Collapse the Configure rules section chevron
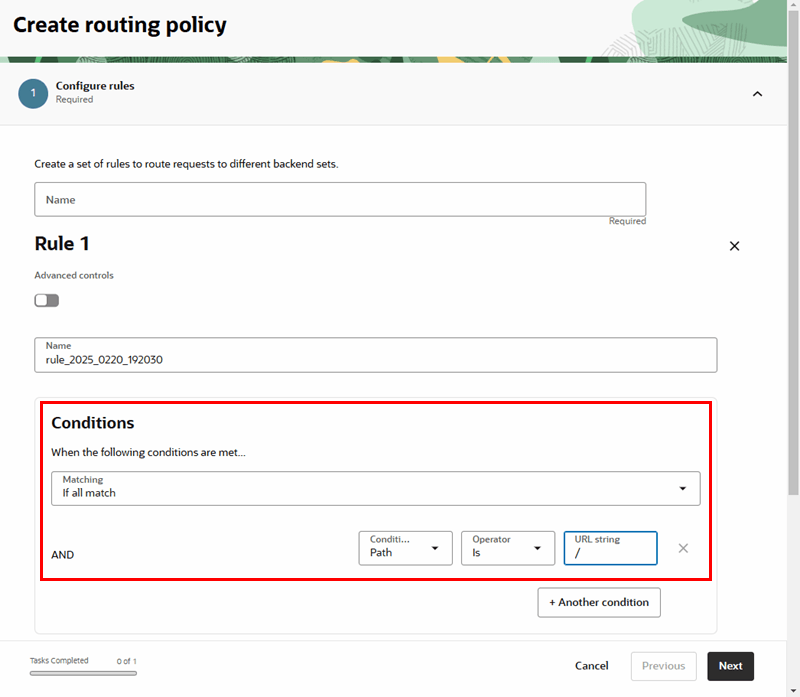 [x=757, y=93]
